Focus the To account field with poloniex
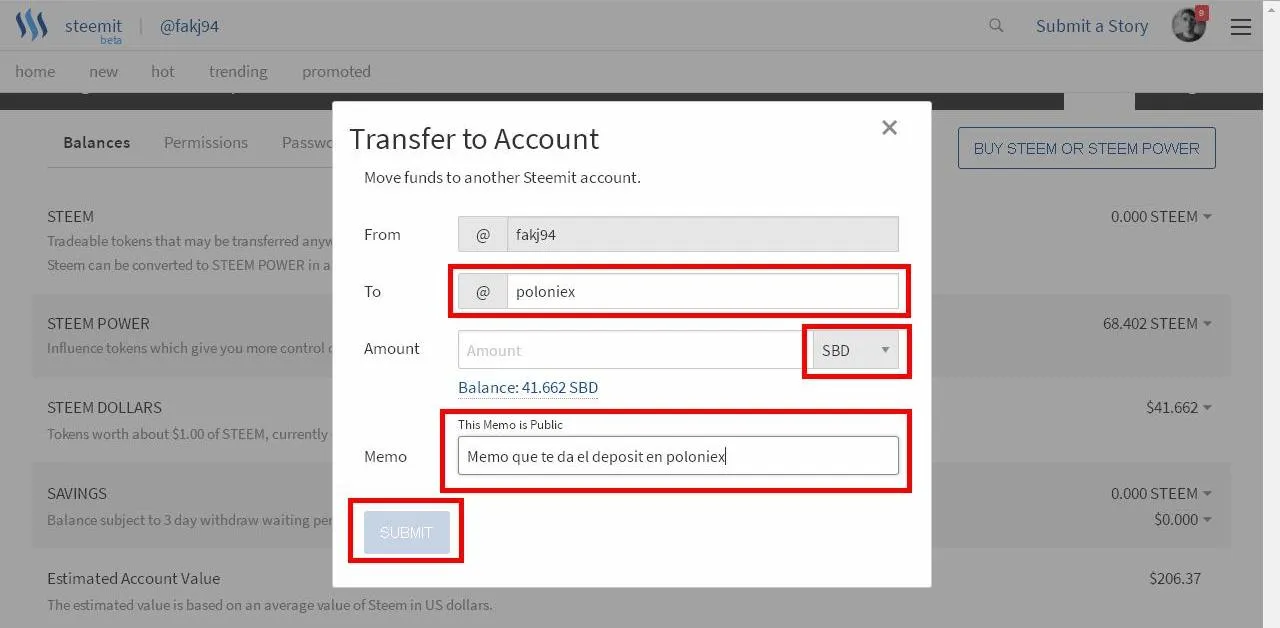This screenshot has width=1280, height=628. [x=702, y=292]
